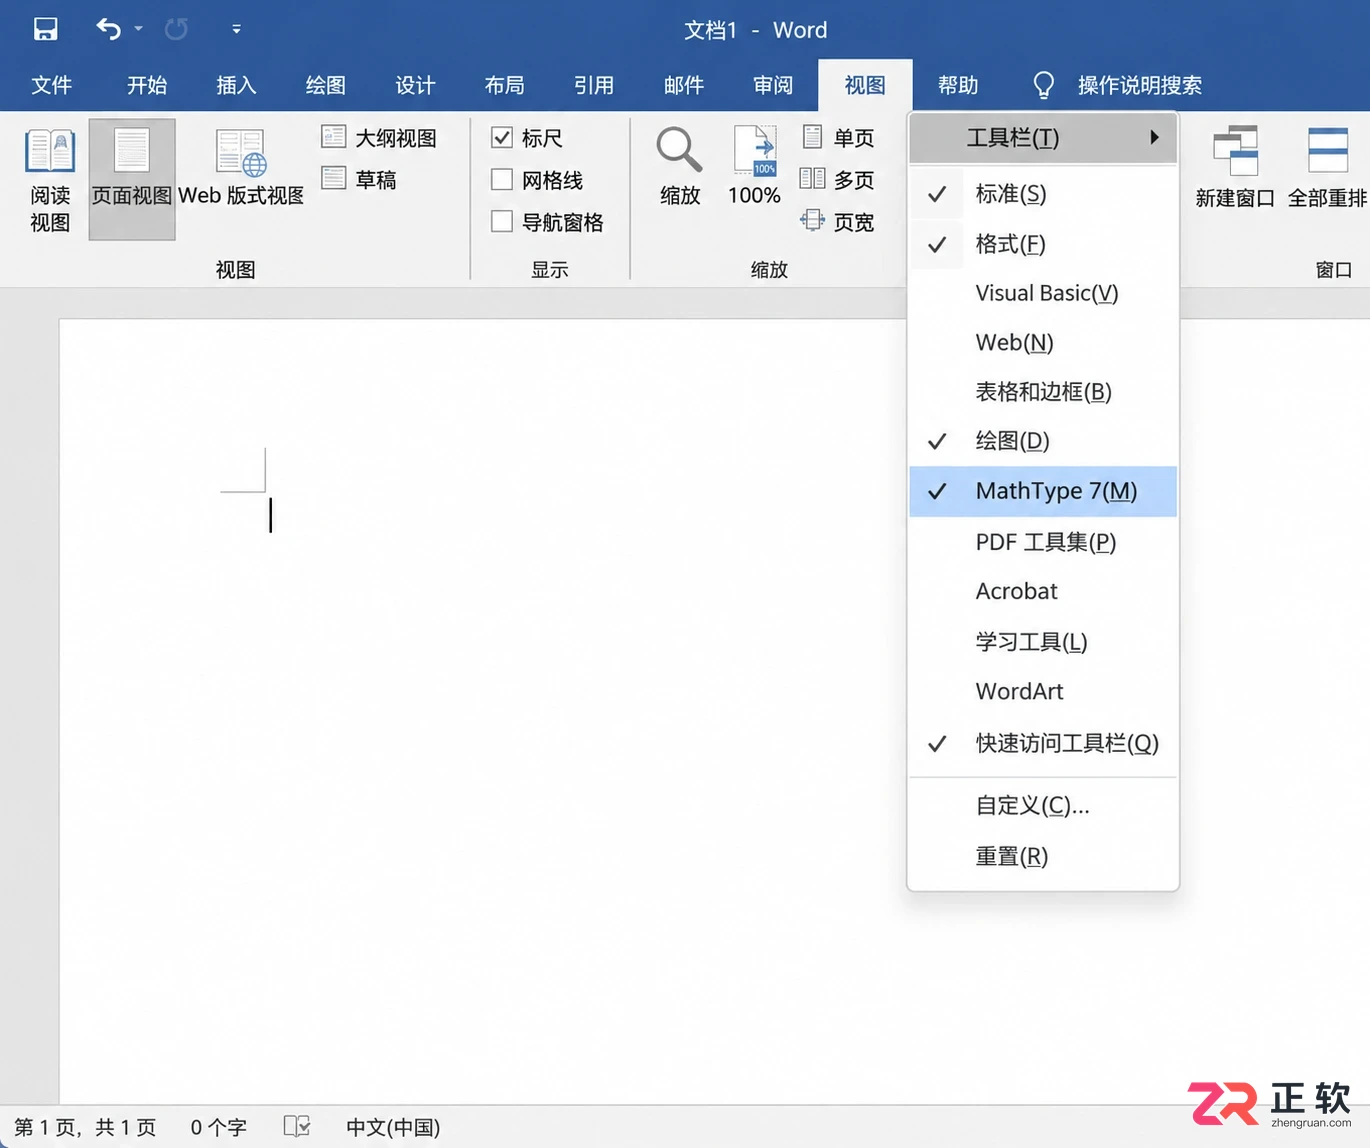Enable Web(N) toolbar
The height and width of the screenshot is (1148, 1370).
pyautogui.click(x=1043, y=342)
